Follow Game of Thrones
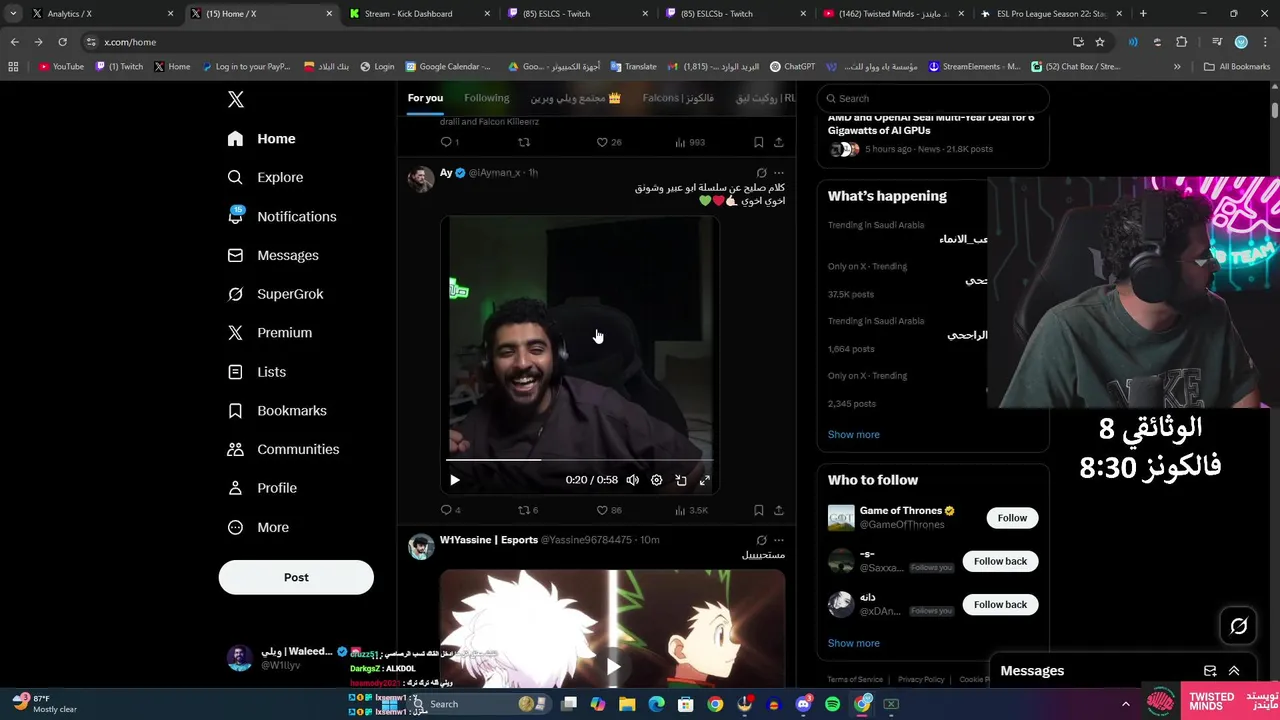 [1012, 518]
